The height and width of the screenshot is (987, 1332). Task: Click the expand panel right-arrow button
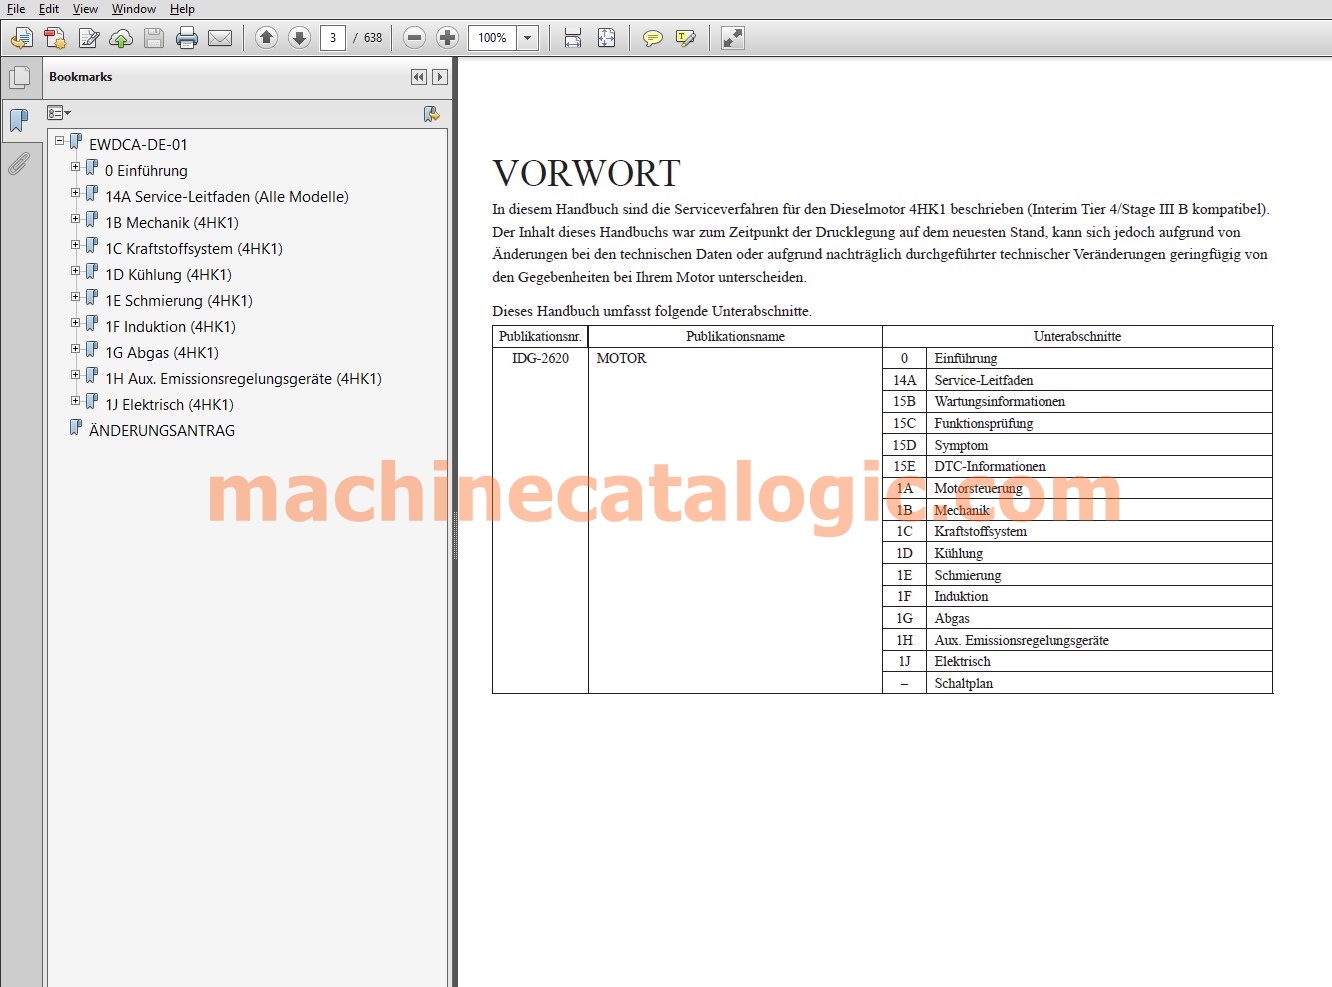439,77
